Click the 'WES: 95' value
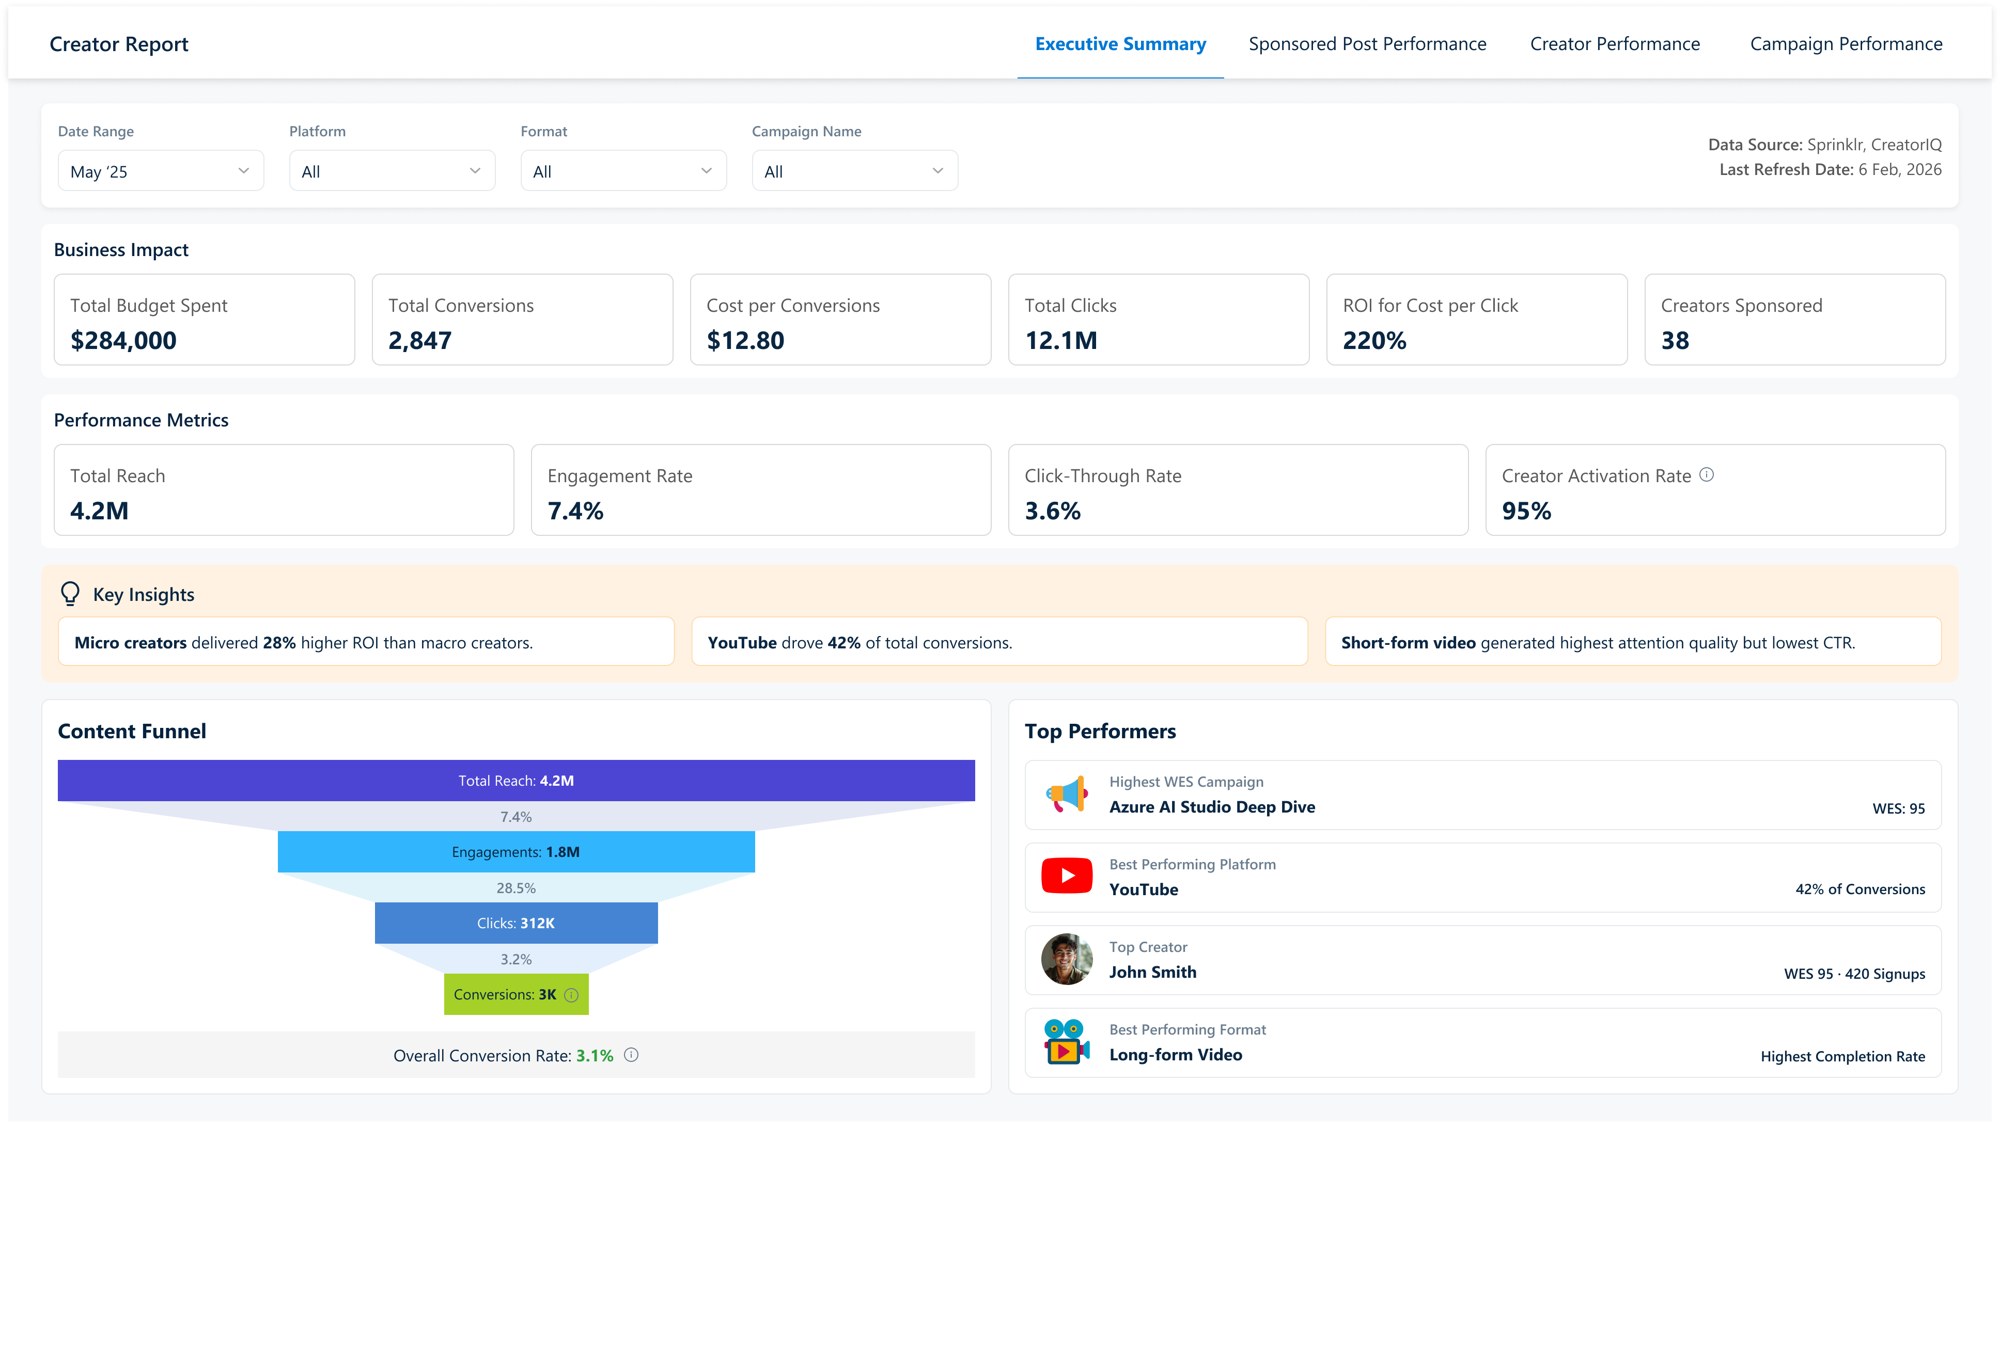Viewport: 2000px width, 1367px height. pos(1898,809)
